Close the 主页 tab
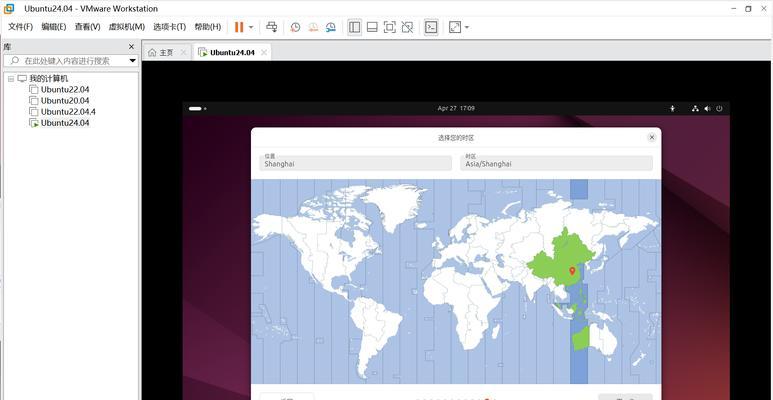 [x=183, y=52]
